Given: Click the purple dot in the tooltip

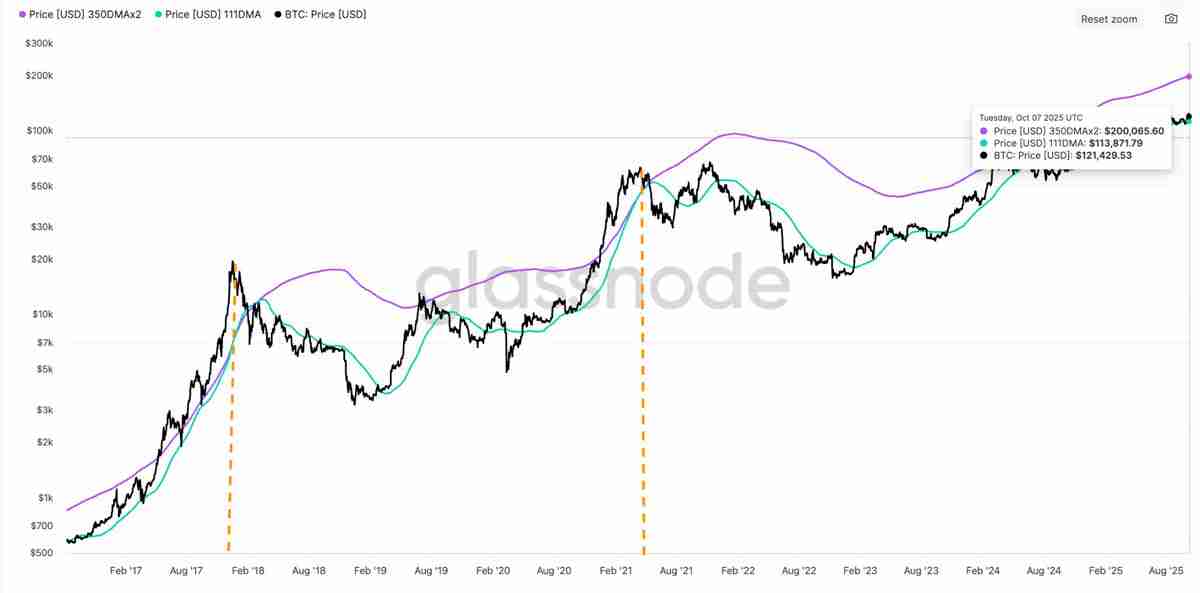Looking at the screenshot, I should 984,131.
